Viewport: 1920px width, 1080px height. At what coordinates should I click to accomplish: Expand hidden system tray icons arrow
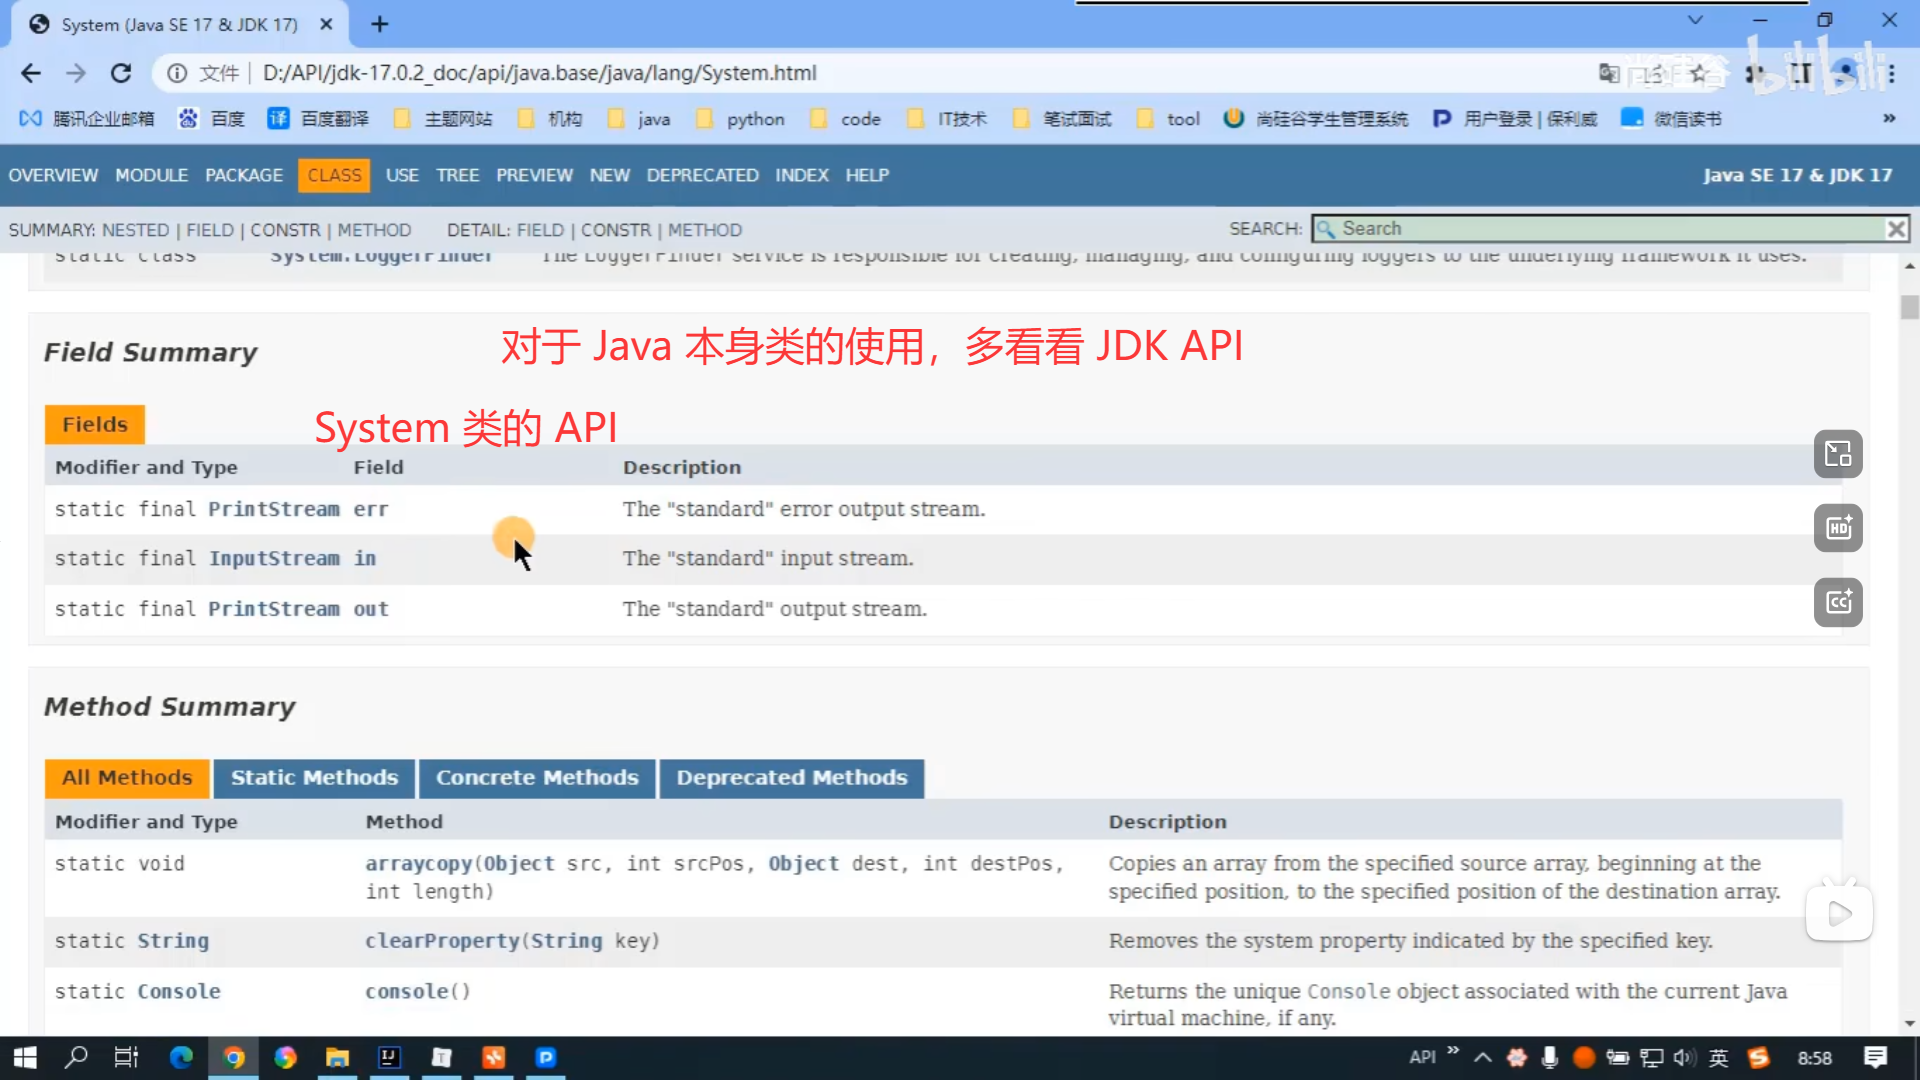(1483, 1057)
